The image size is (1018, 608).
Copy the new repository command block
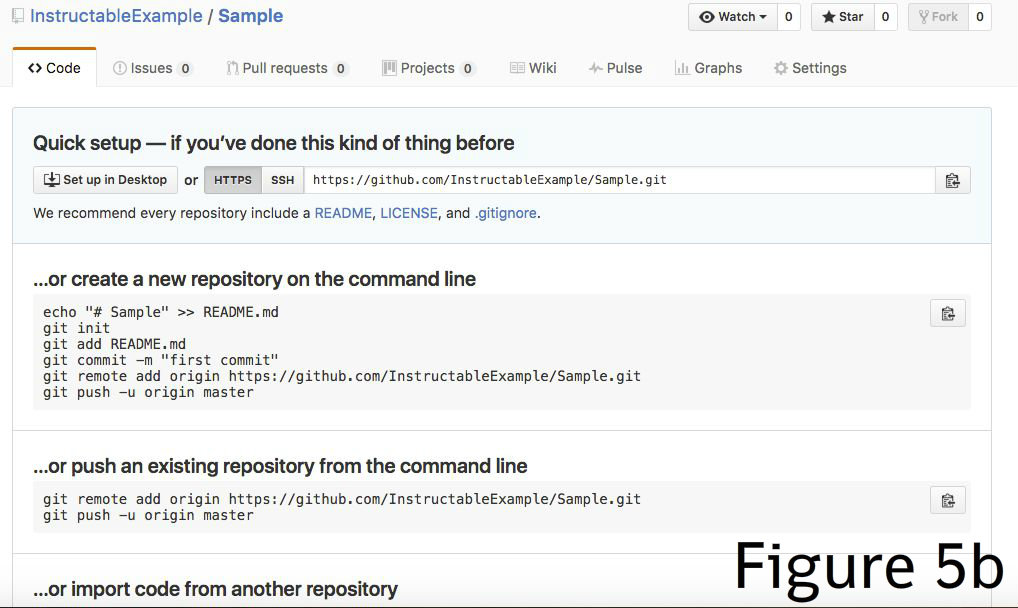click(x=948, y=314)
